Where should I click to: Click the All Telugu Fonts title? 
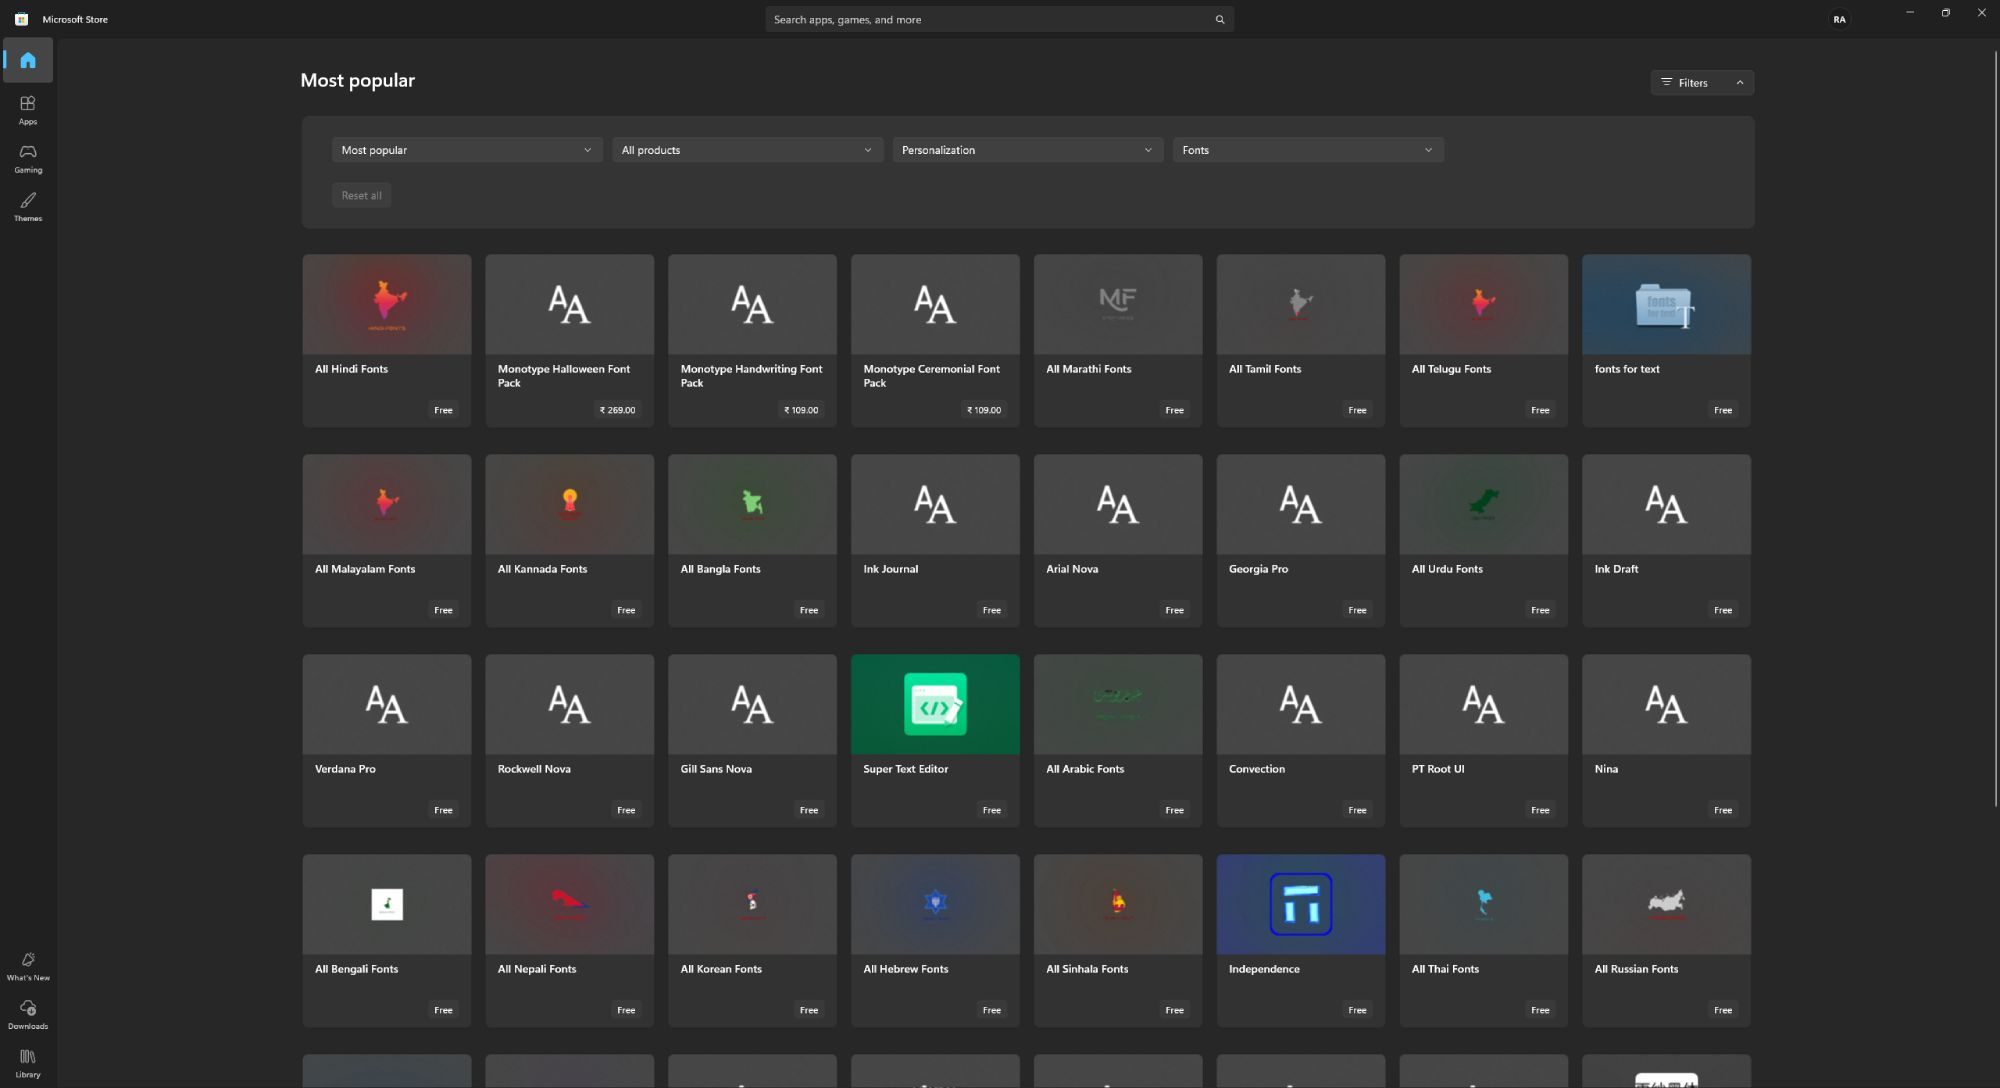[x=1451, y=369]
